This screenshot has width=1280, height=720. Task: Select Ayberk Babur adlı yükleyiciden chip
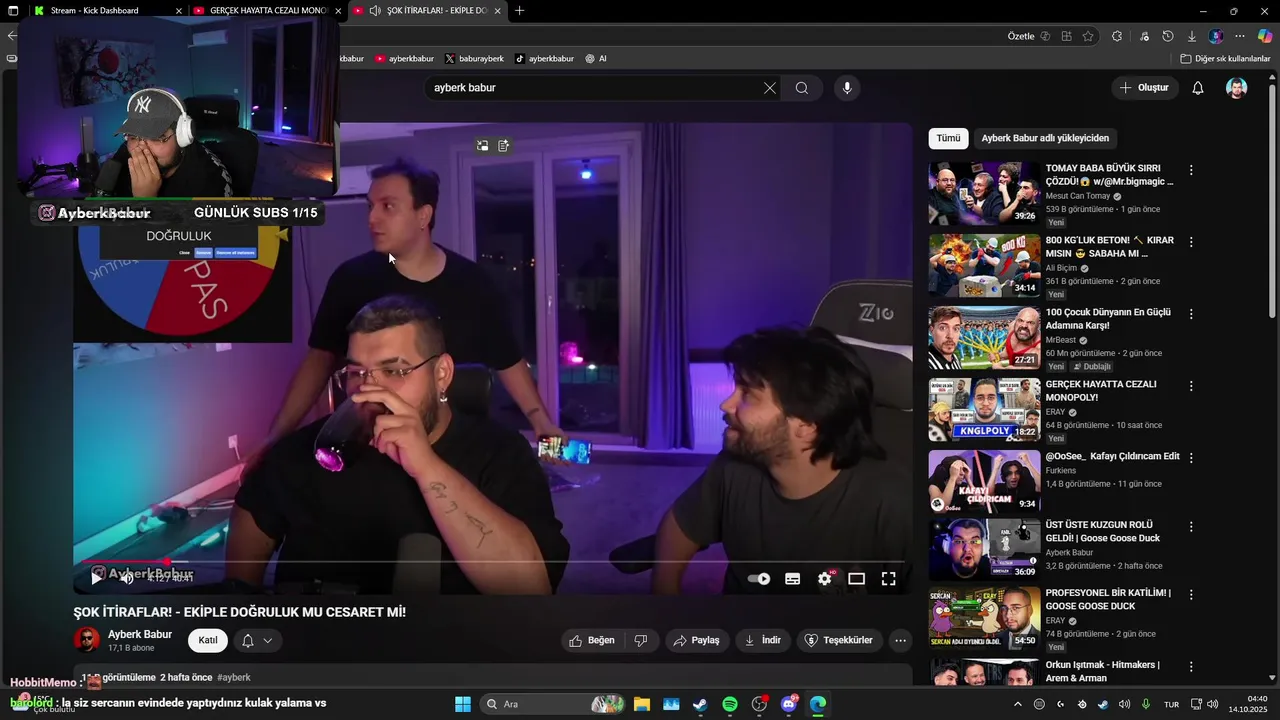click(1045, 138)
